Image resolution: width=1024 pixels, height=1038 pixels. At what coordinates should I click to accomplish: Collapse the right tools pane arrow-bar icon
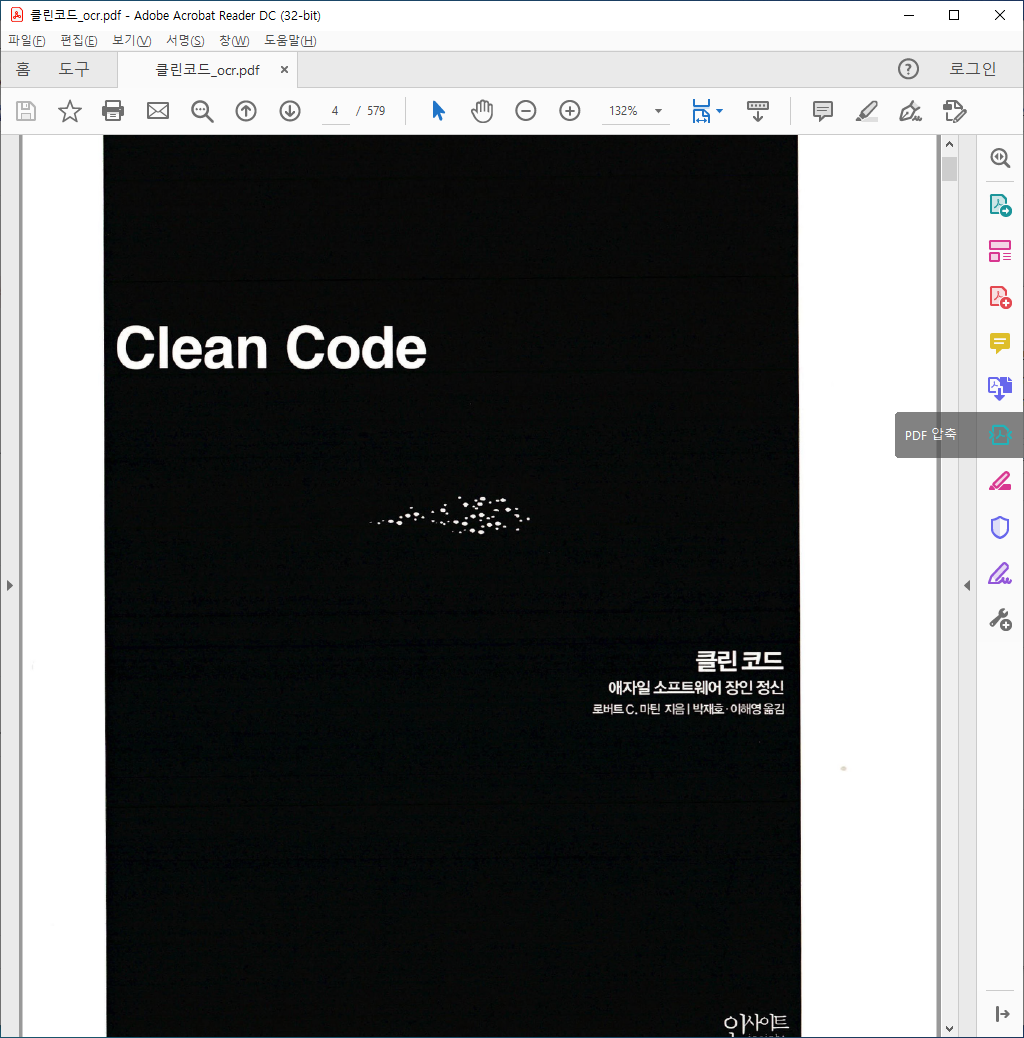pos(1002,1014)
